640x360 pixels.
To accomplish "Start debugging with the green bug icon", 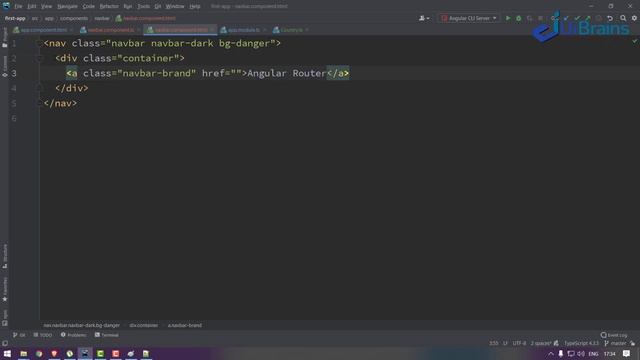I will [518, 18].
